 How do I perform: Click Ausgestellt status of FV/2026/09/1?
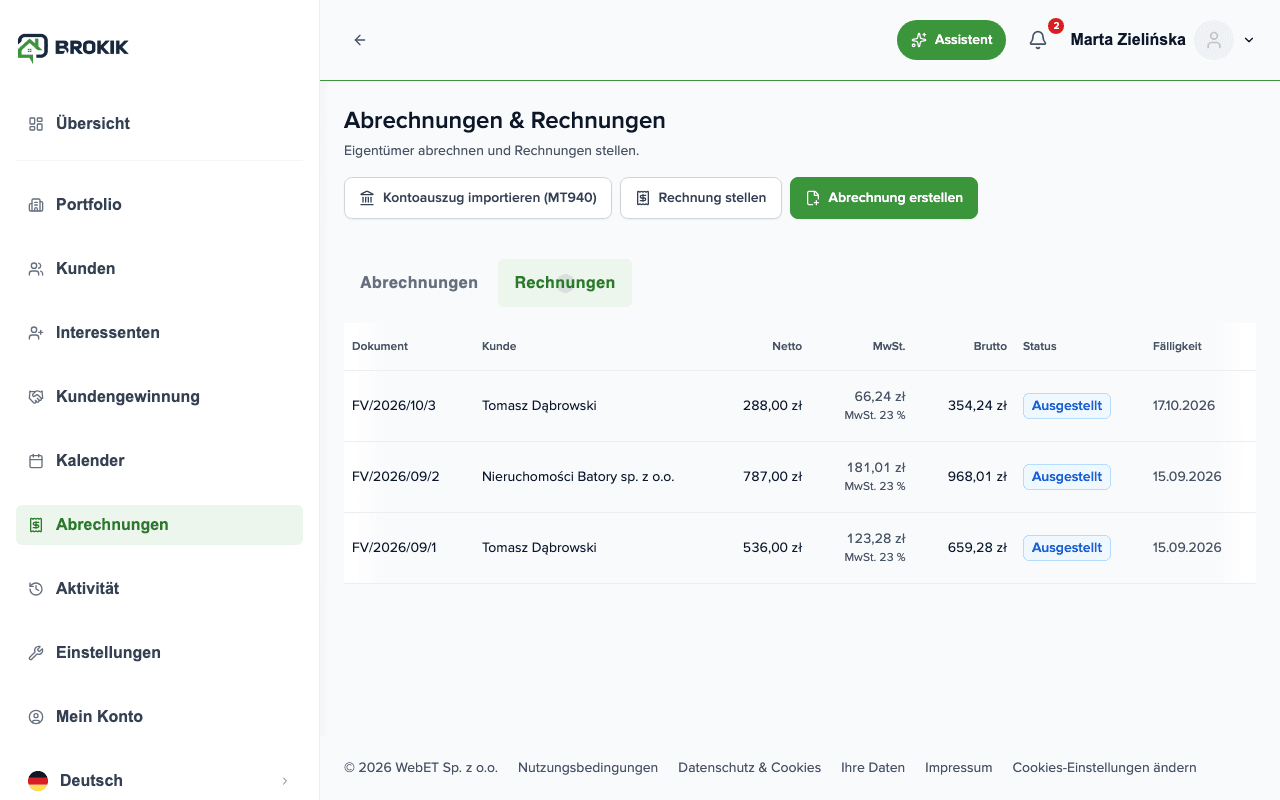coord(1067,548)
